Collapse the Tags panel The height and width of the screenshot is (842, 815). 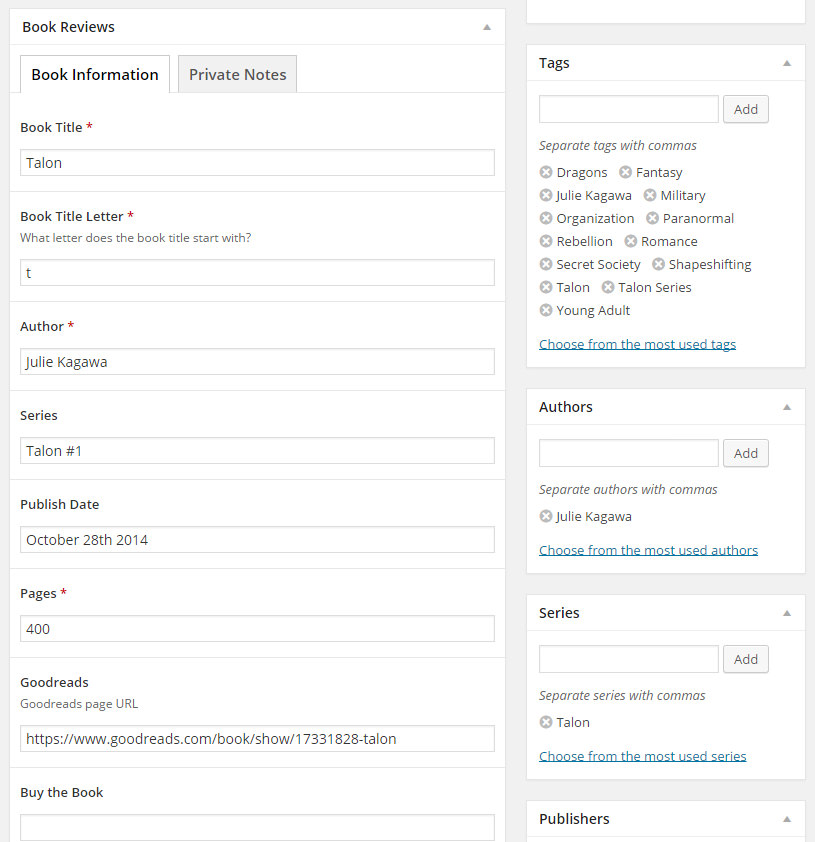tap(786, 63)
